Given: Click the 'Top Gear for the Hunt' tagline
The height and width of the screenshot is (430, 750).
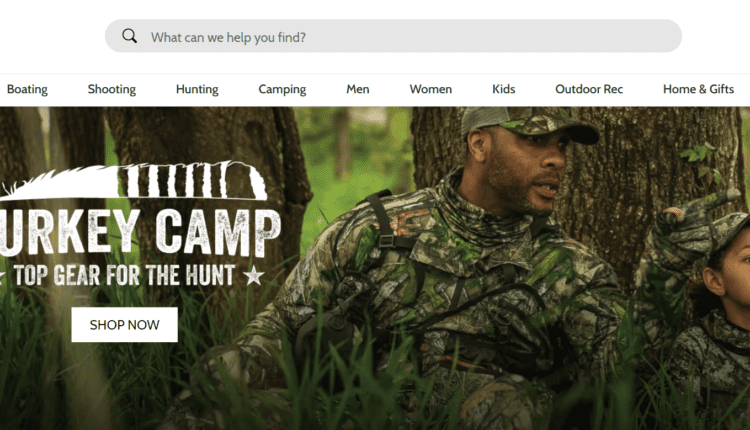Looking at the screenshot, I should (124, 276).
